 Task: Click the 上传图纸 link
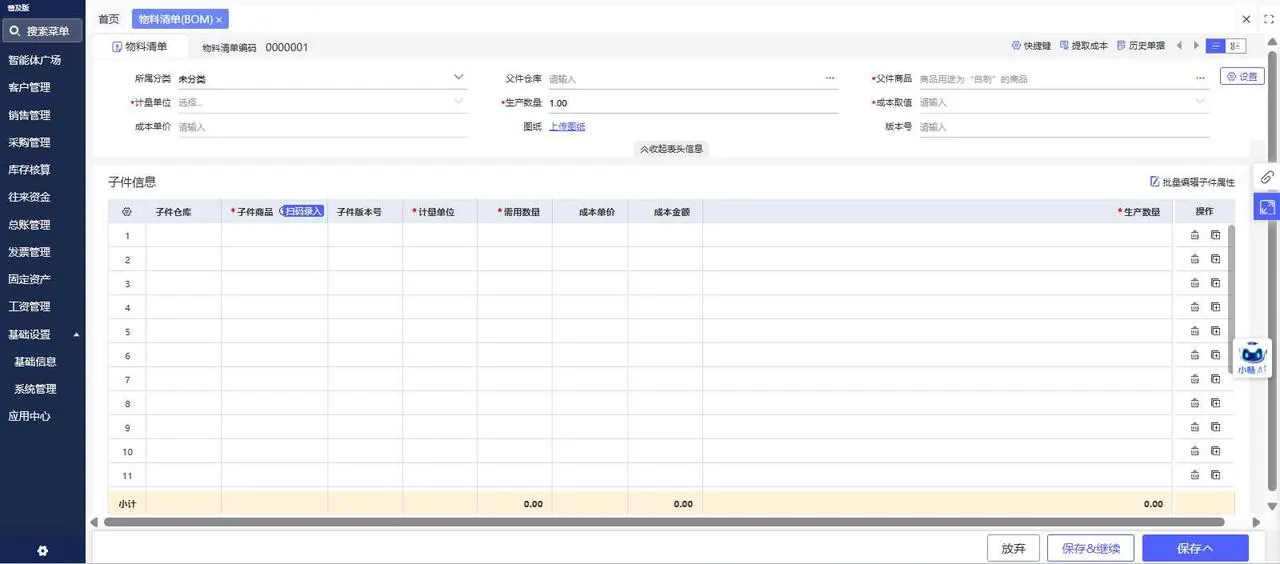pos(567,126)
